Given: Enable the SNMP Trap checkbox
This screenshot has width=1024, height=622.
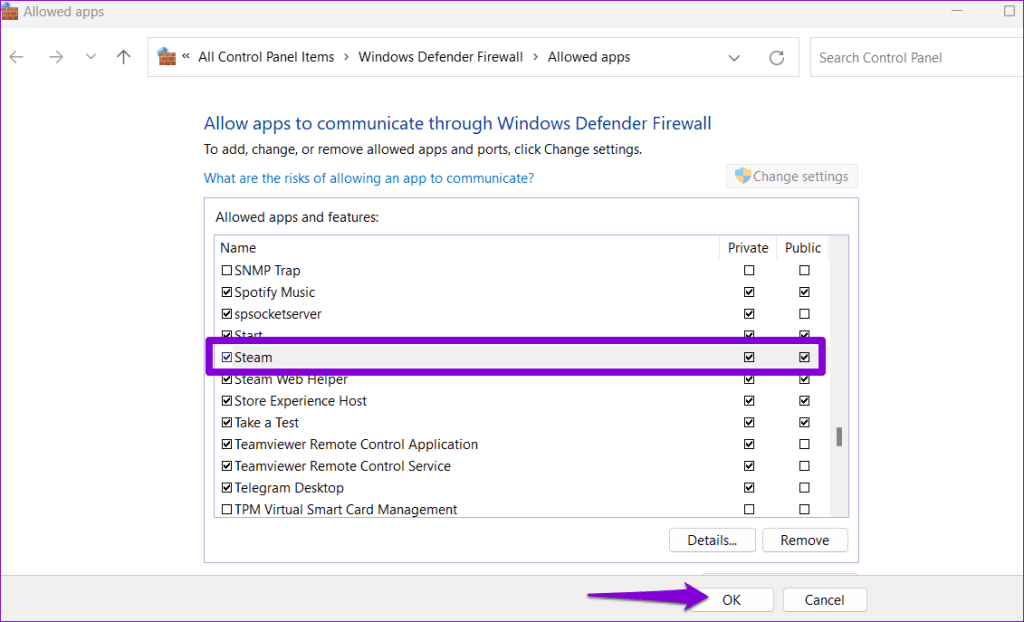Looking at the screenshot, I should (x=226, y=270).
